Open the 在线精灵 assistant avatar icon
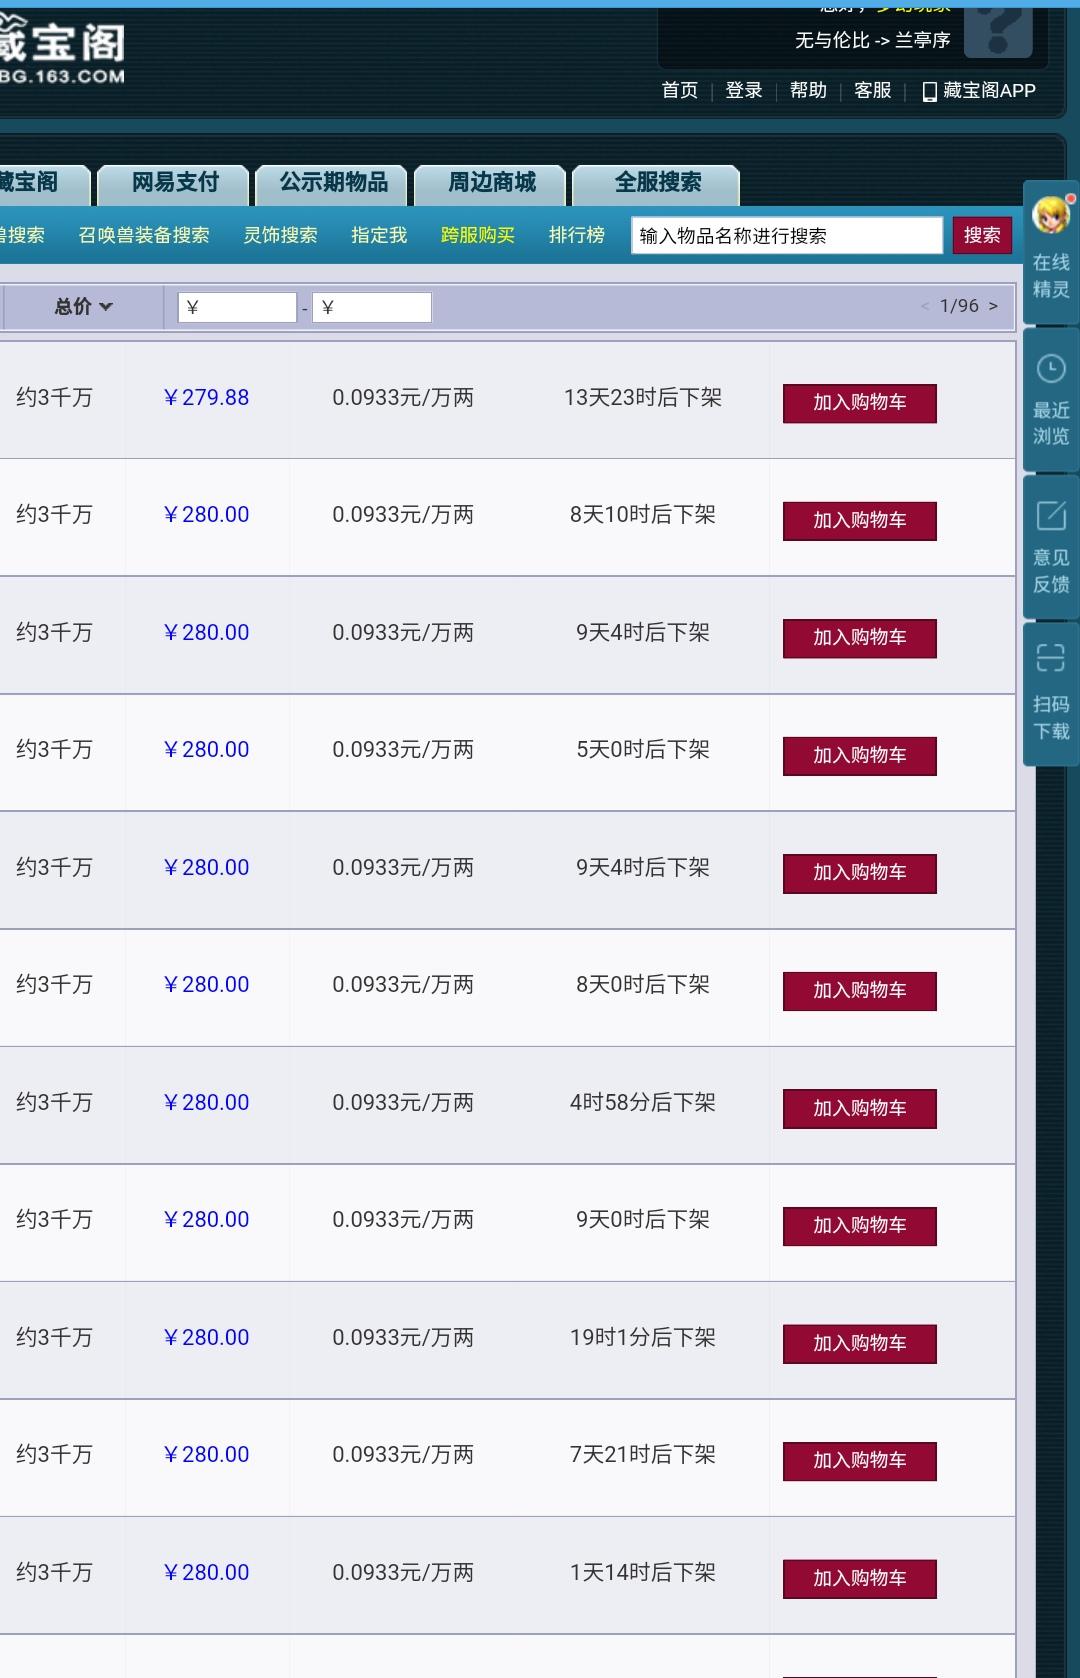This screenshot has height=1678, width=1080. pos(1051,217)
